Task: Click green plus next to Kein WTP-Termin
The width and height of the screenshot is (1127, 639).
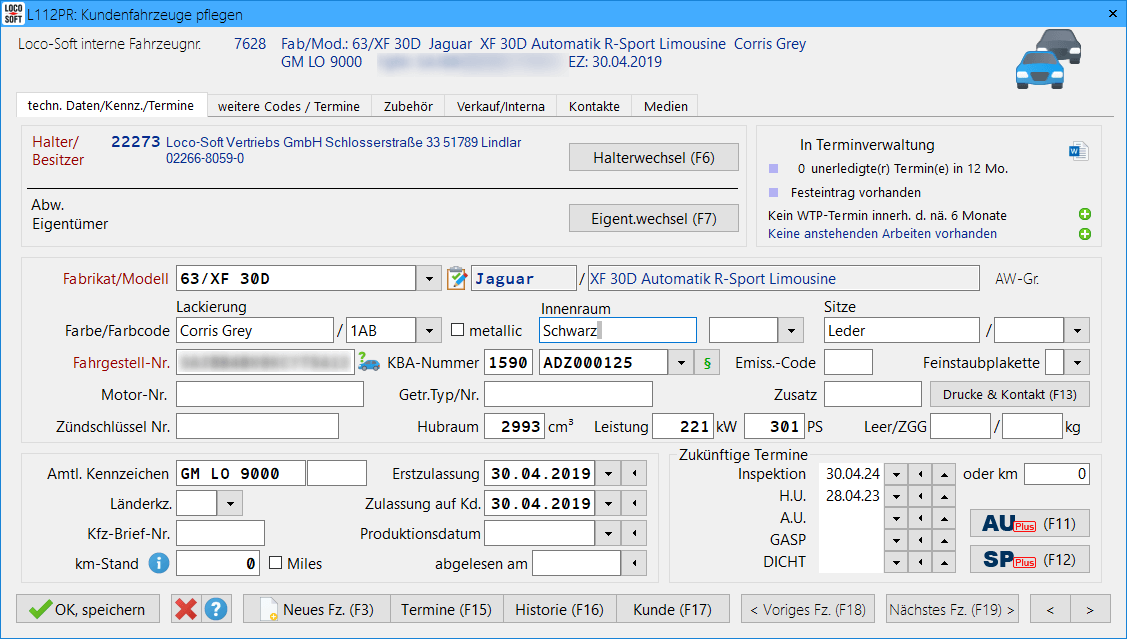Action: (x=1084, y=215)
